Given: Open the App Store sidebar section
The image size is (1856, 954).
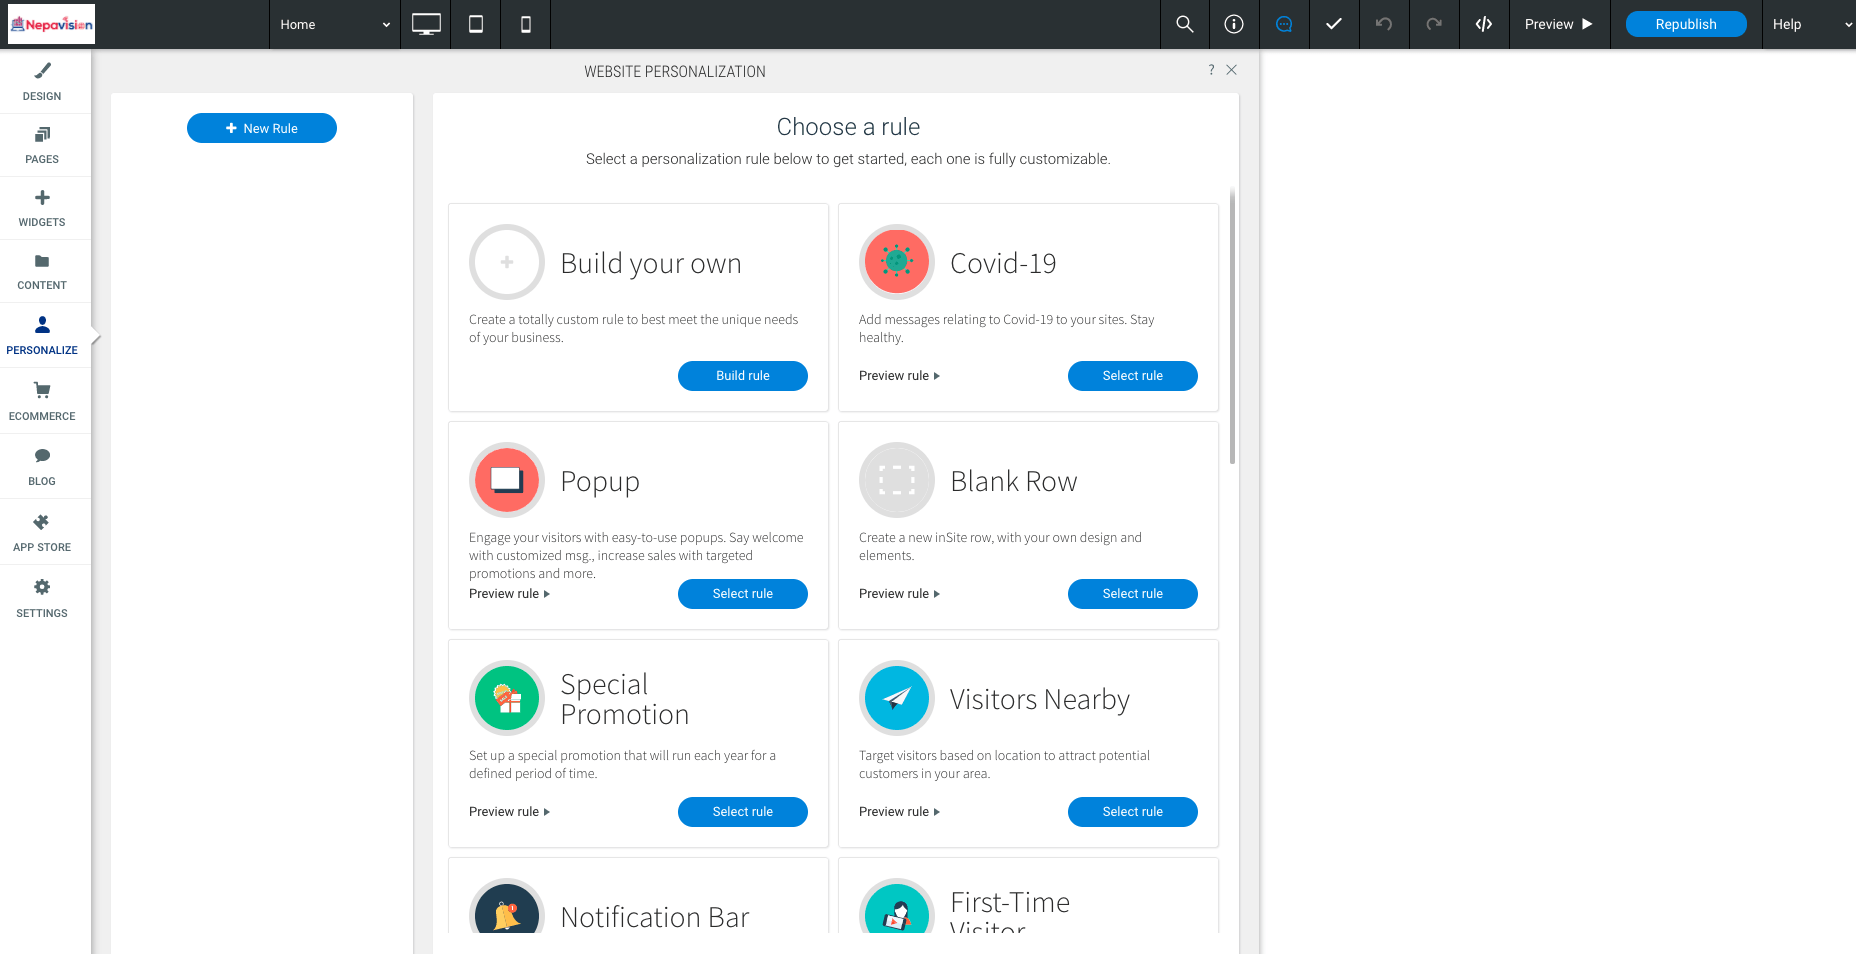Looking at the screenshot, I should (42, 532).
